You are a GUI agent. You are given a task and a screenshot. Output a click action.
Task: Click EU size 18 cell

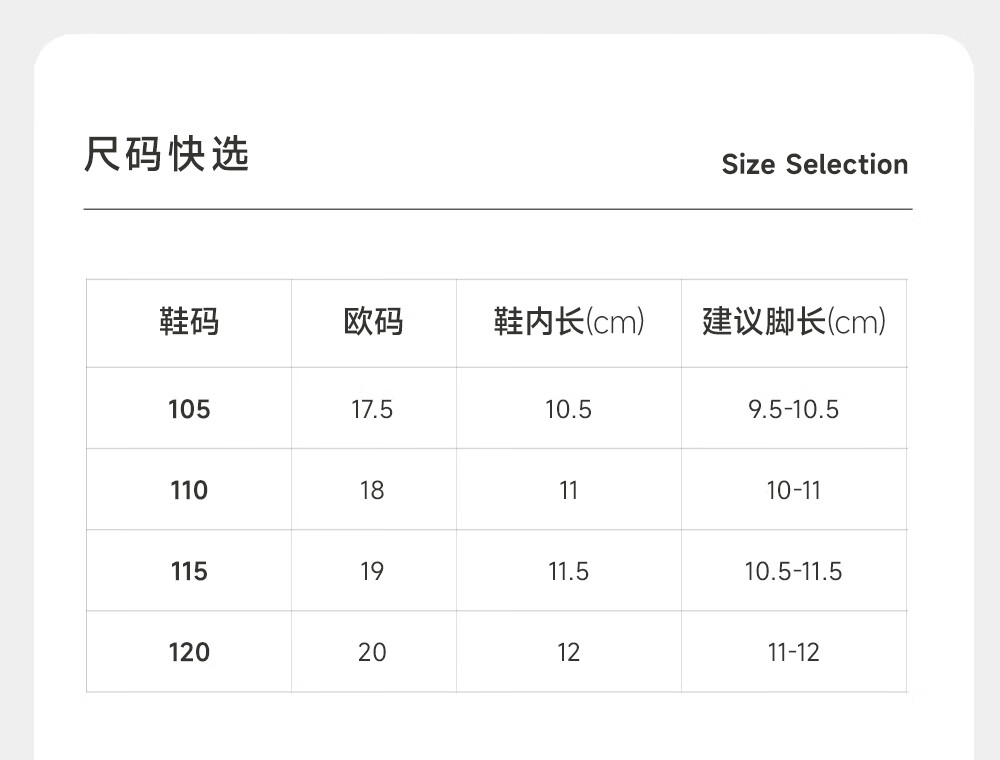pos(372,490)
